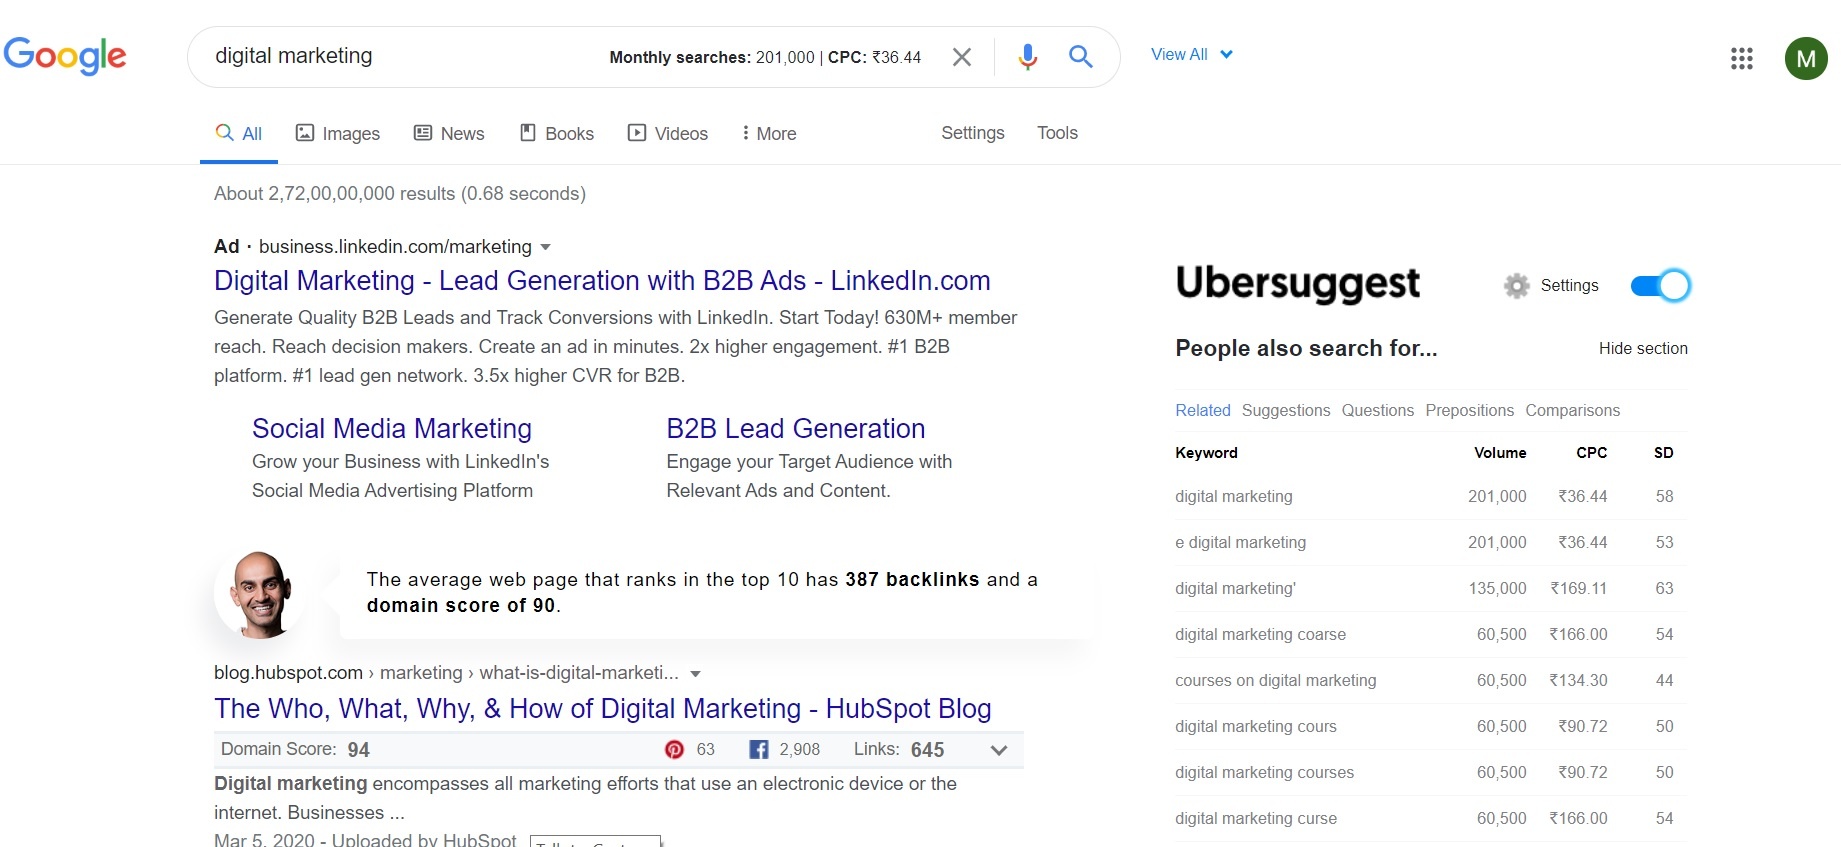
Task: Click keyword 'digital marketing courses'
Action: [x=1265, y=772]
